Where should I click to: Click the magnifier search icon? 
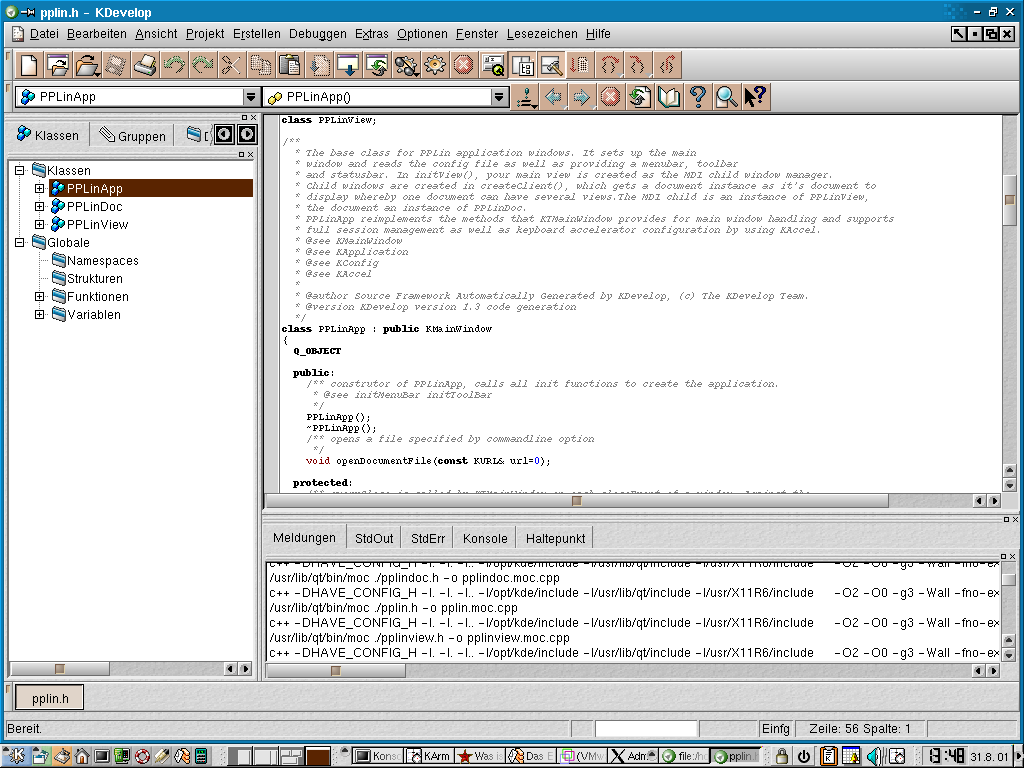click(726, 97)
